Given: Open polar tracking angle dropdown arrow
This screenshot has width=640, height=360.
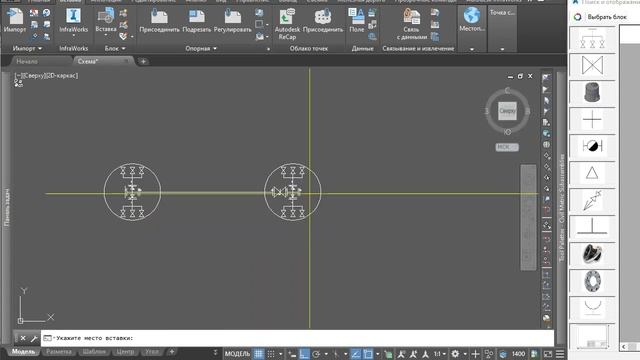Looking at the screenshot, I should [326, 354].
